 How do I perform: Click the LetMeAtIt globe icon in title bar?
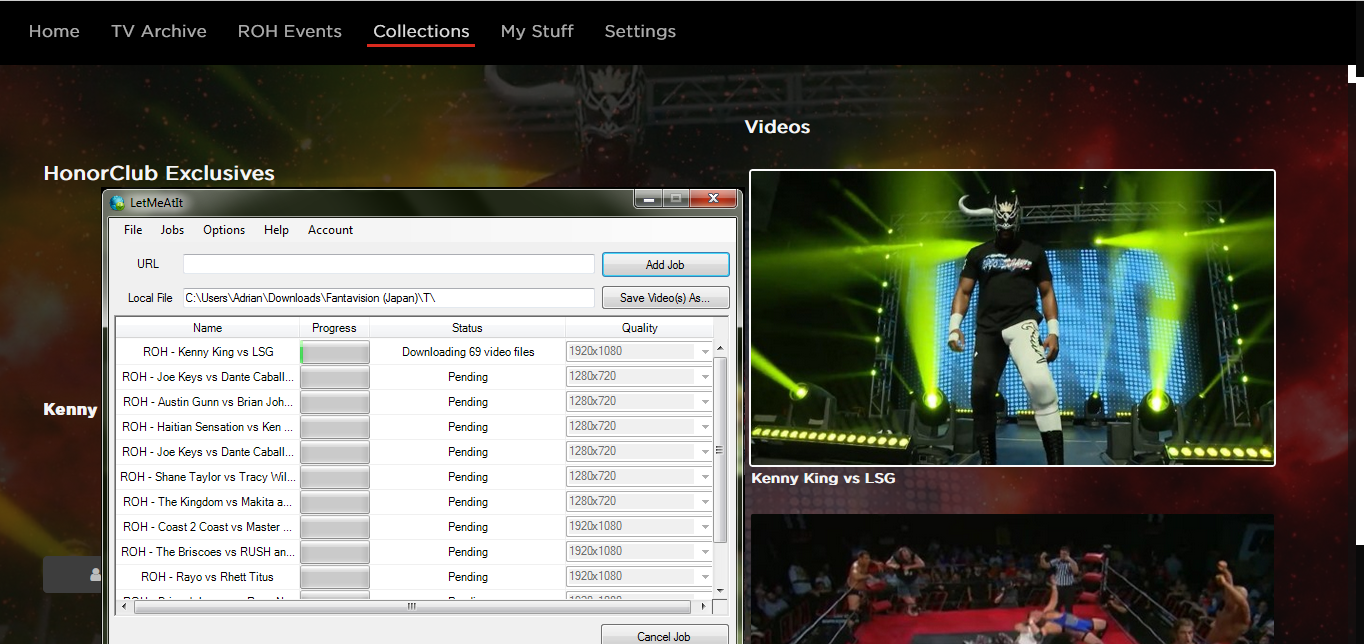pos(118,203)
